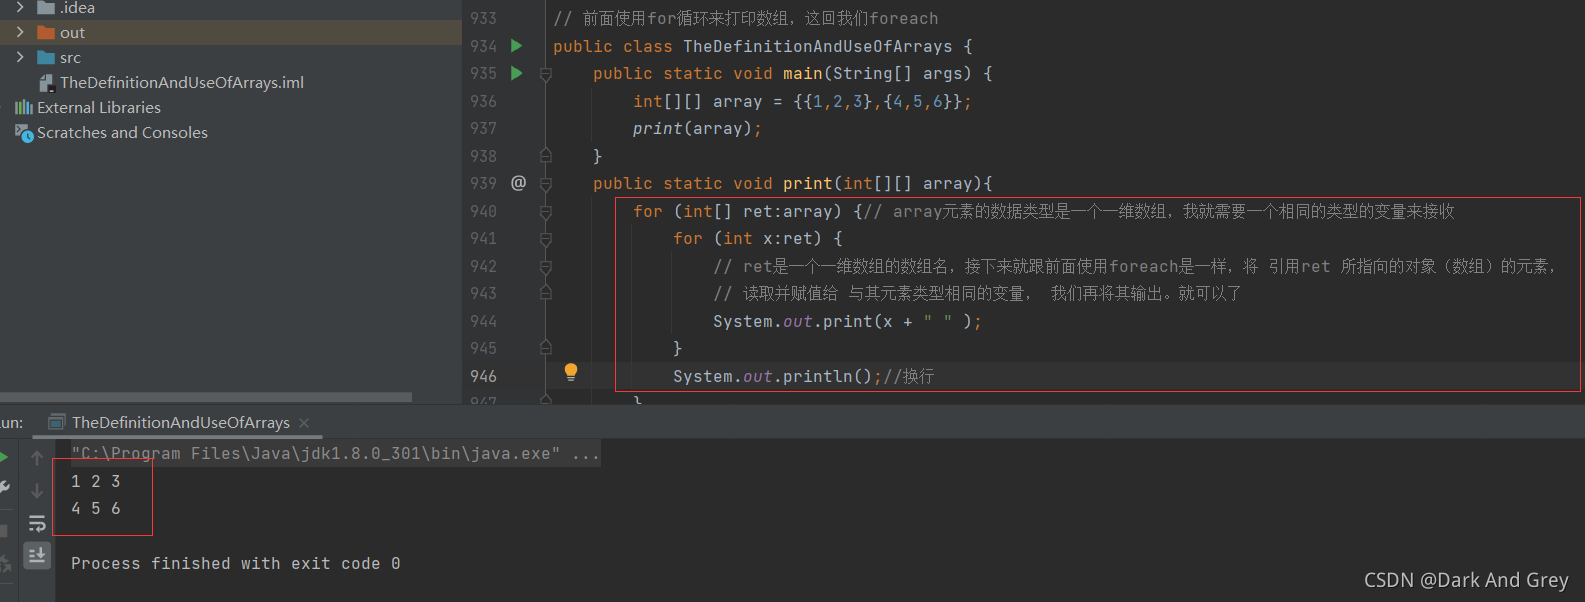The height and width of the screenshot is (602, 1585).
Task: Toggle Scroll to End in the Run console
Action: (x=37, y=555)
